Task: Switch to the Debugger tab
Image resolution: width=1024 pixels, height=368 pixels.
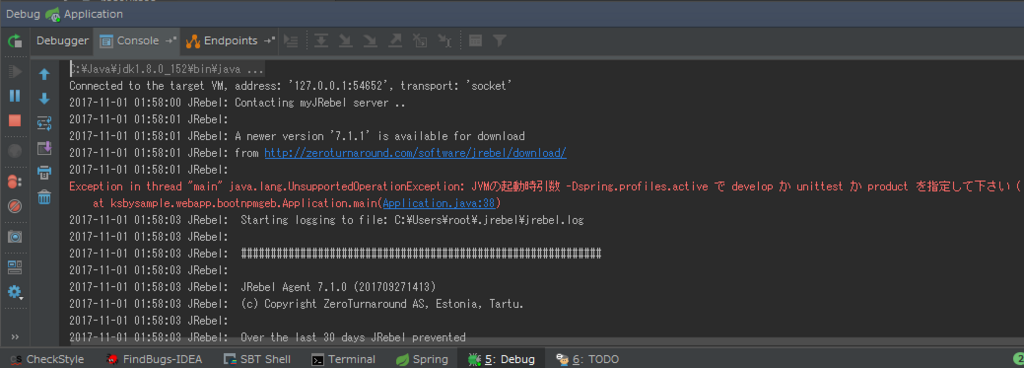Action: (x=62, y=40)
